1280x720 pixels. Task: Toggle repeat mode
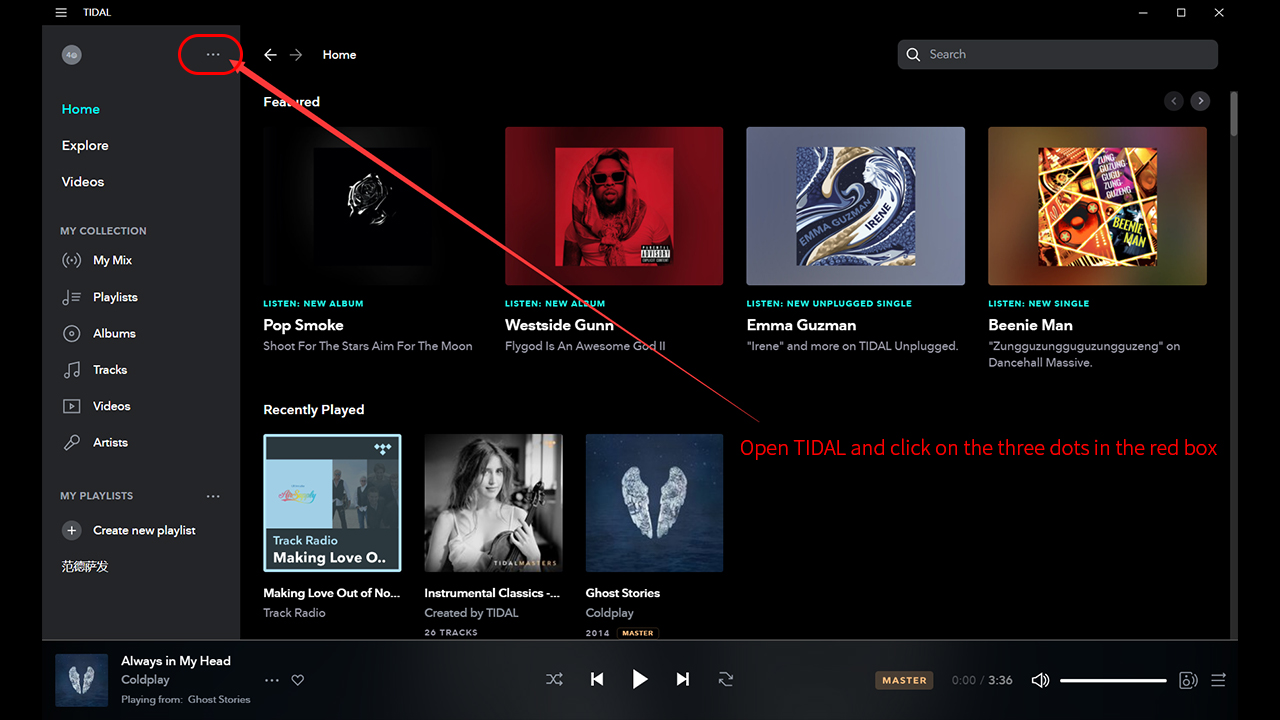(726, 680)
